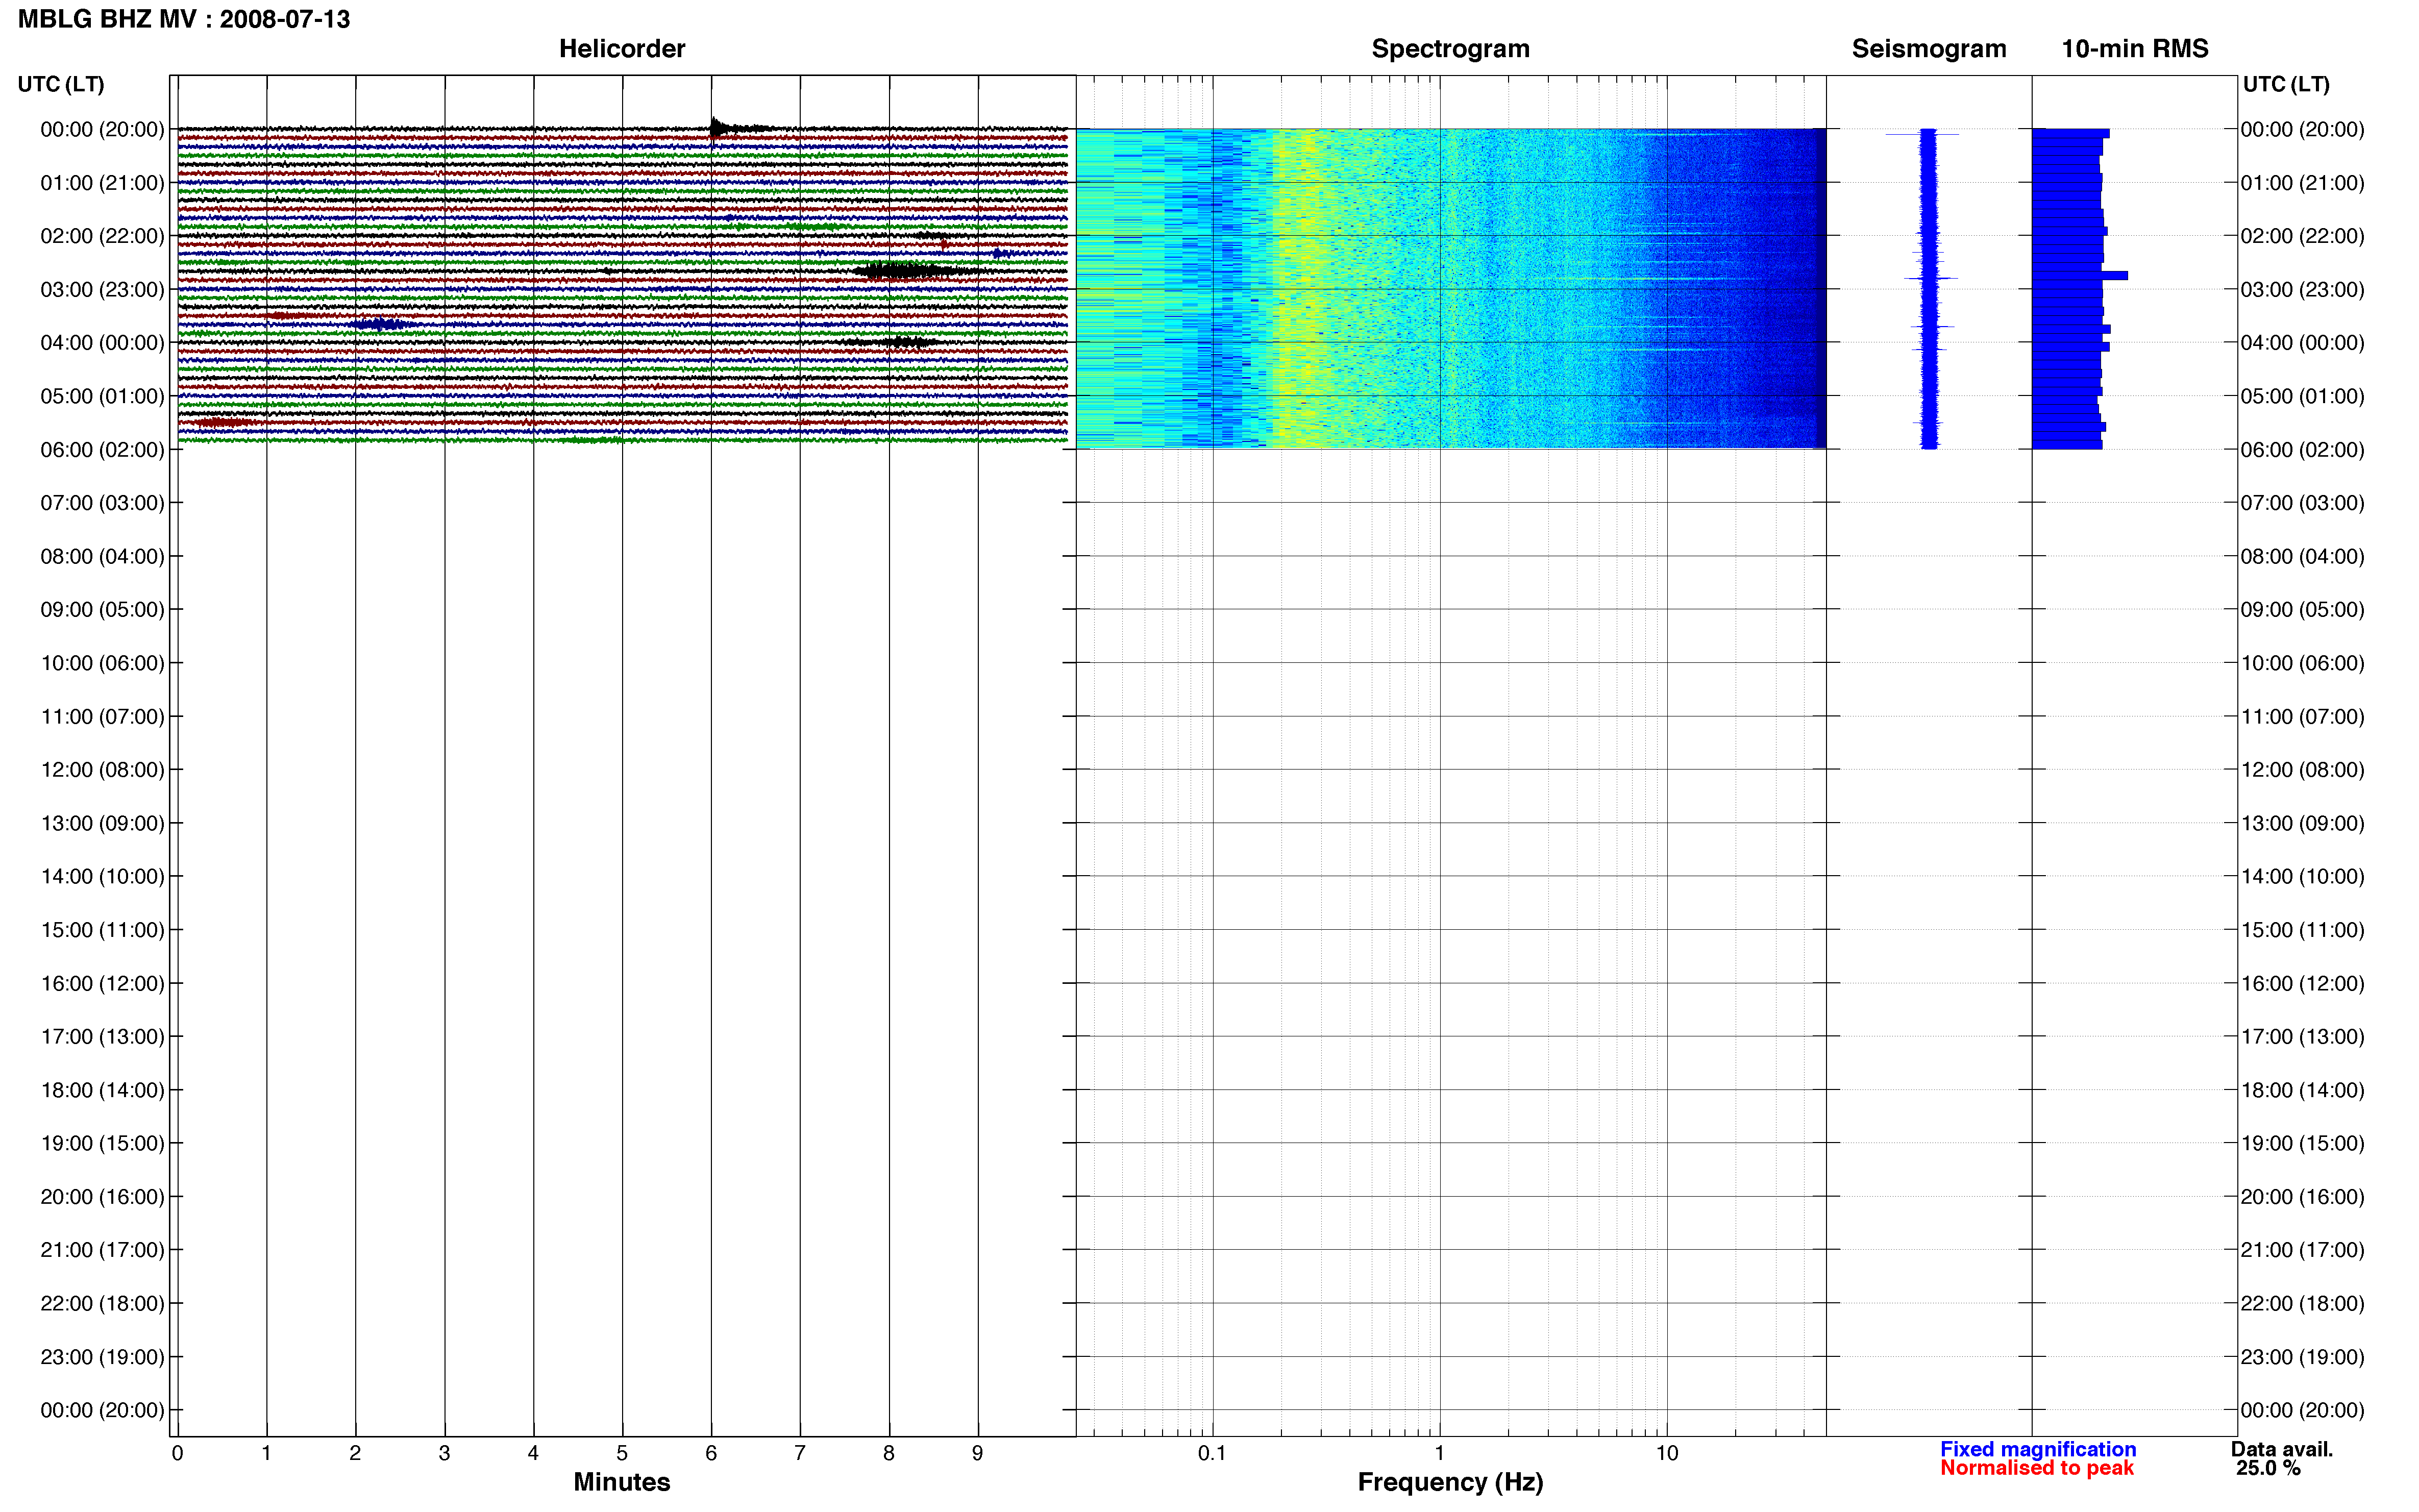
Task: Click the Data avail. label
Action: [2282, 1449]
